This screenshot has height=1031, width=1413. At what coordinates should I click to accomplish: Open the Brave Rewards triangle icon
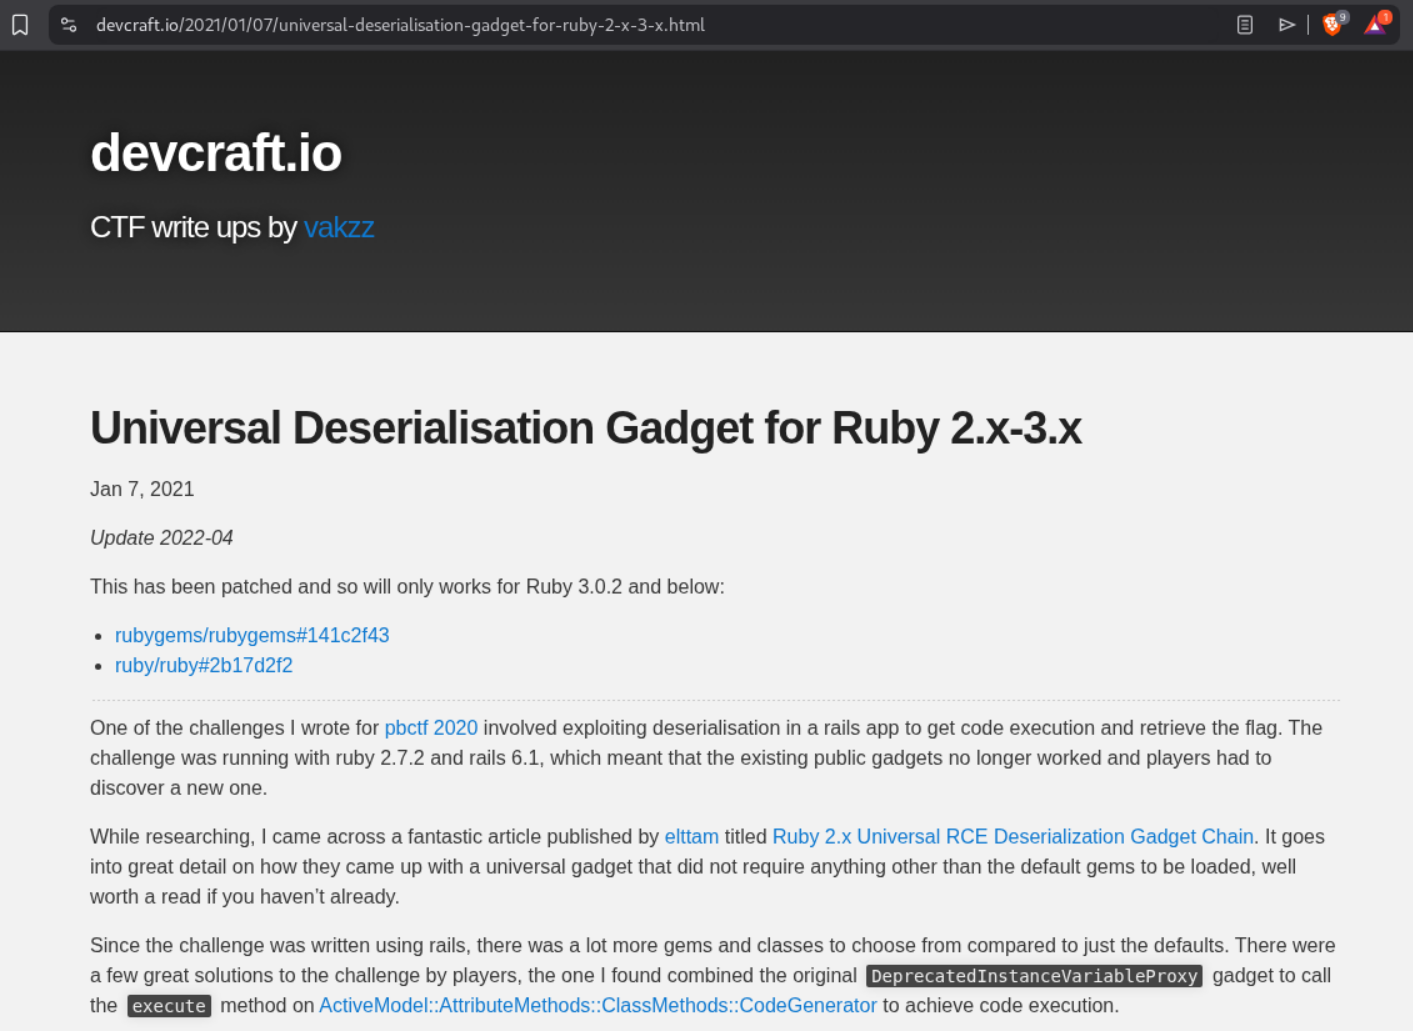click(x=1376, y=25)
